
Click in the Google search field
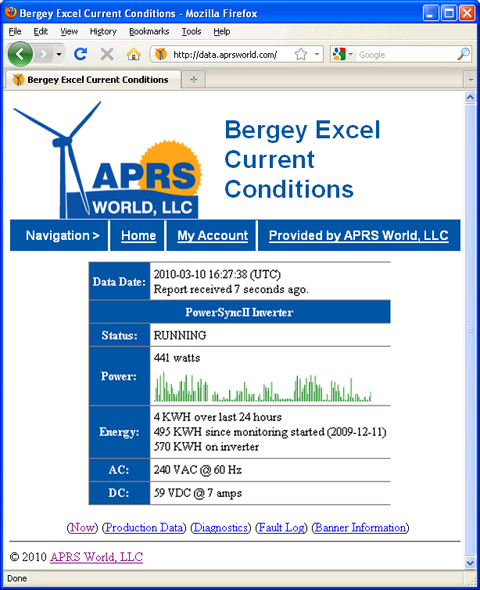point(406,55)
